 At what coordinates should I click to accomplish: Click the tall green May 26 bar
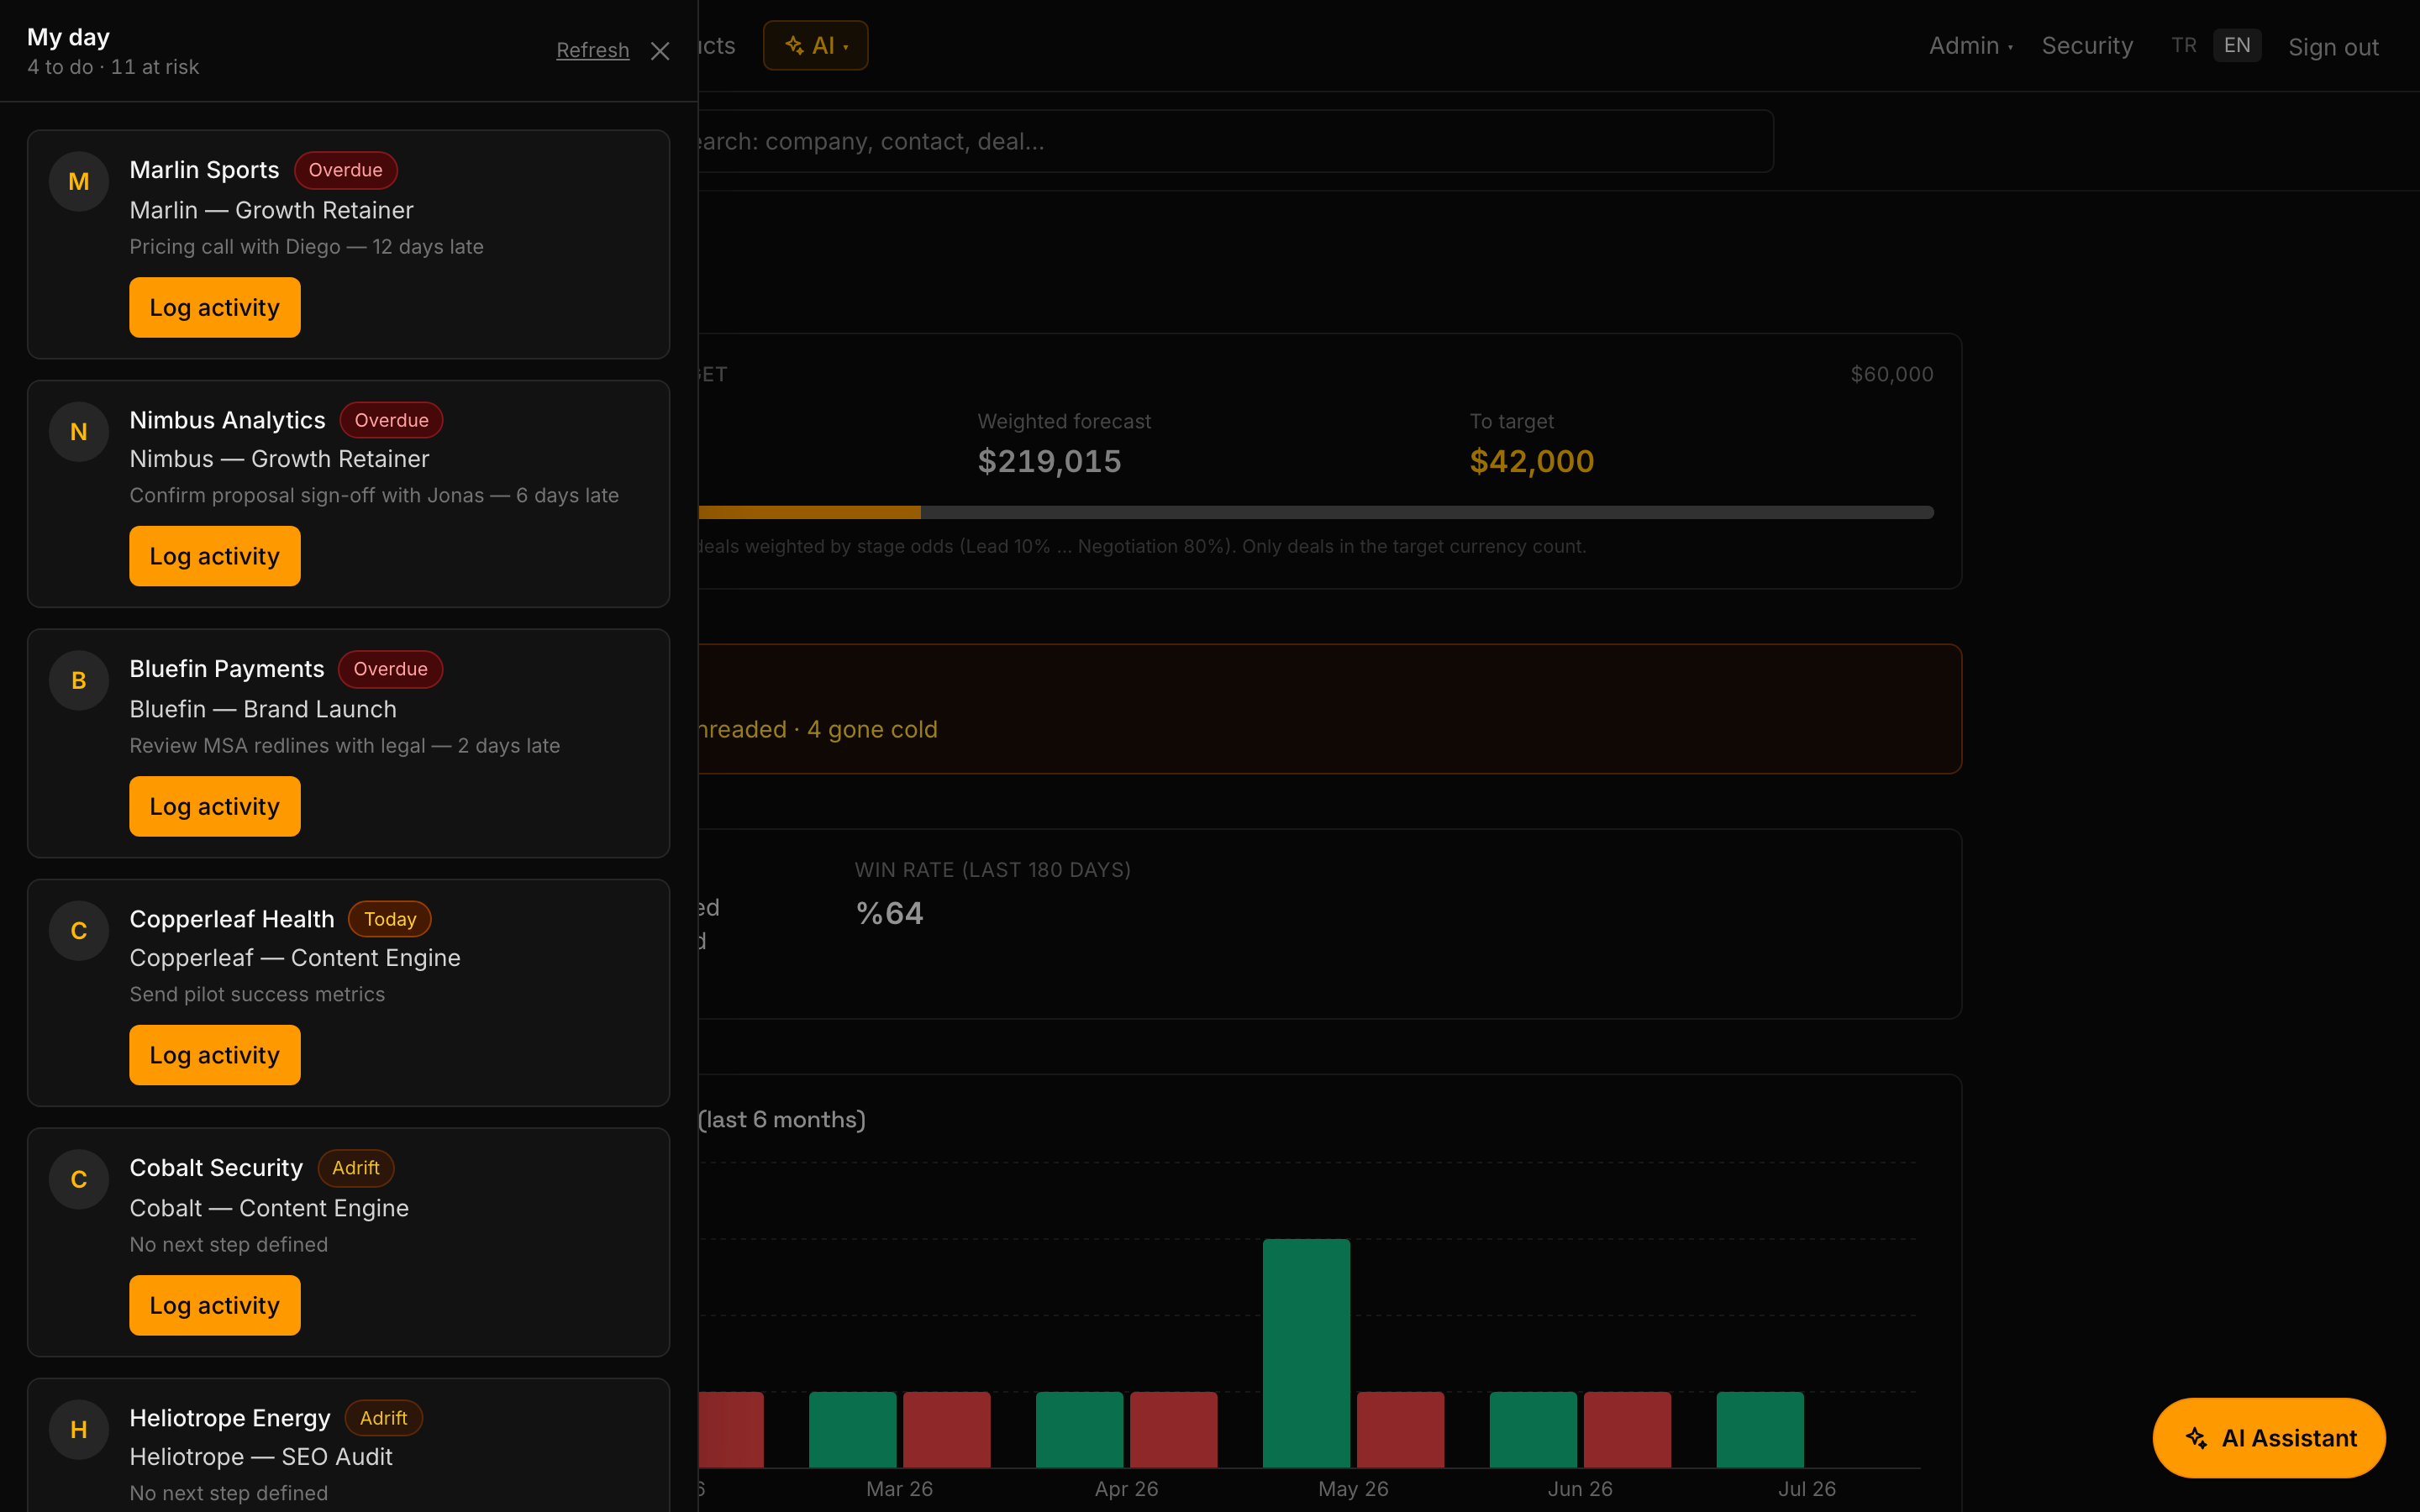pos(1306,1353)
